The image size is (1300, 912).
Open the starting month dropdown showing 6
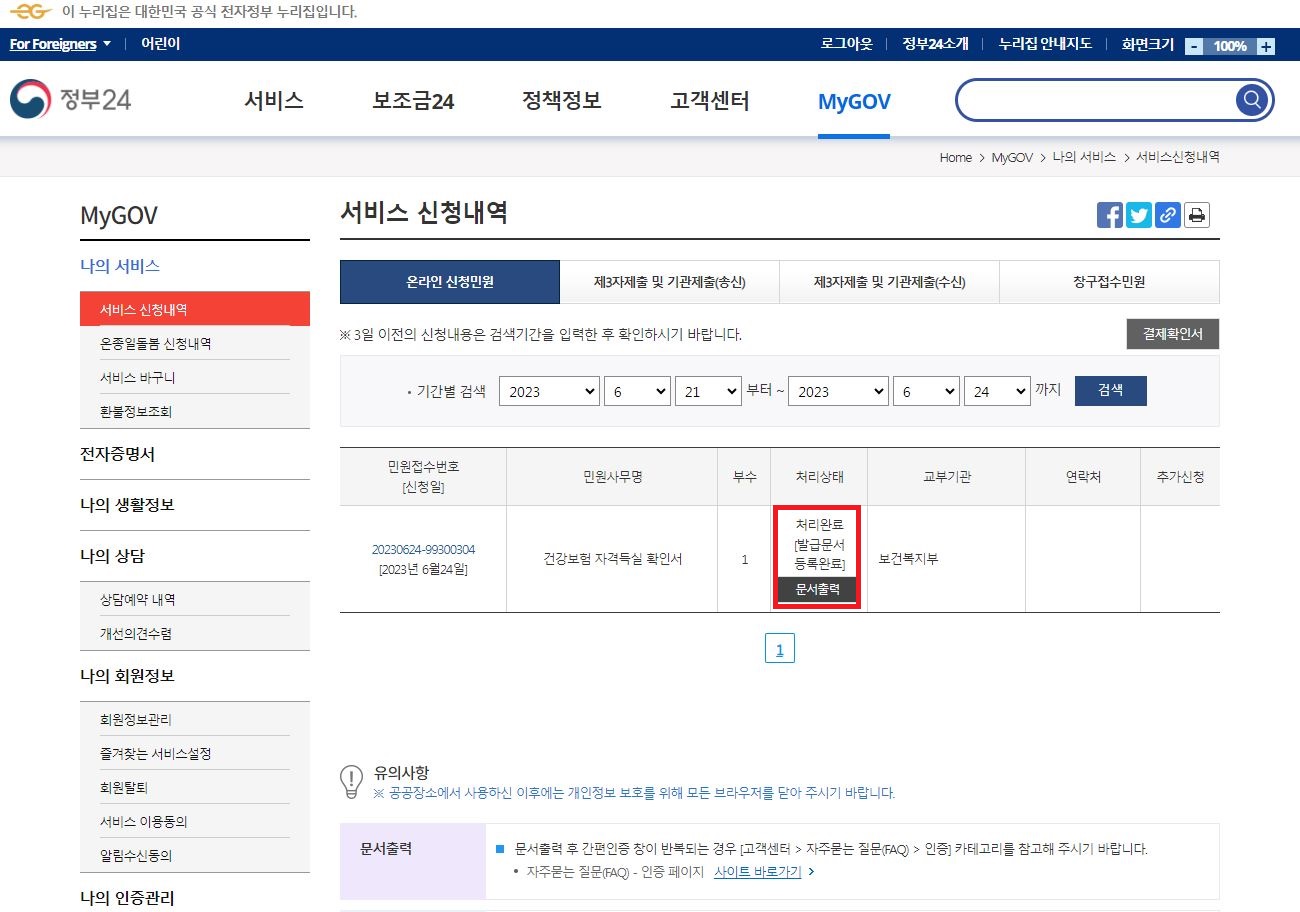(x=637, y=391)
